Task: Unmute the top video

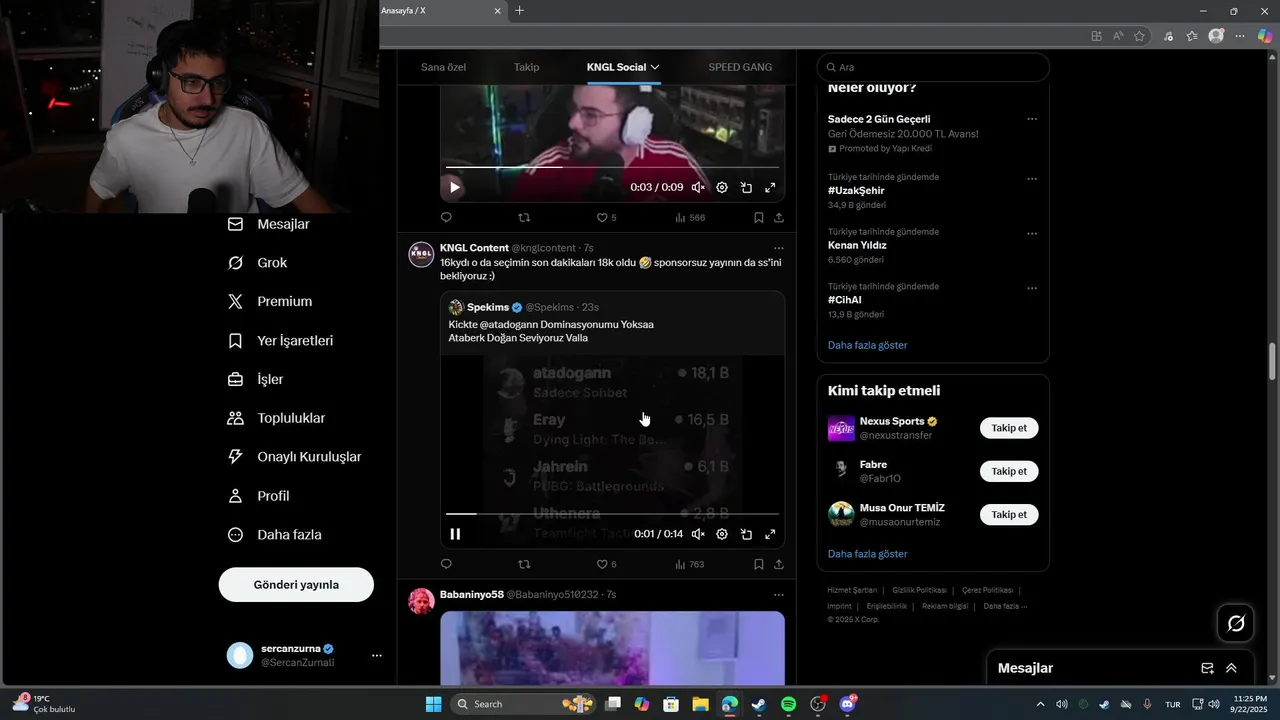Action: 698,187
